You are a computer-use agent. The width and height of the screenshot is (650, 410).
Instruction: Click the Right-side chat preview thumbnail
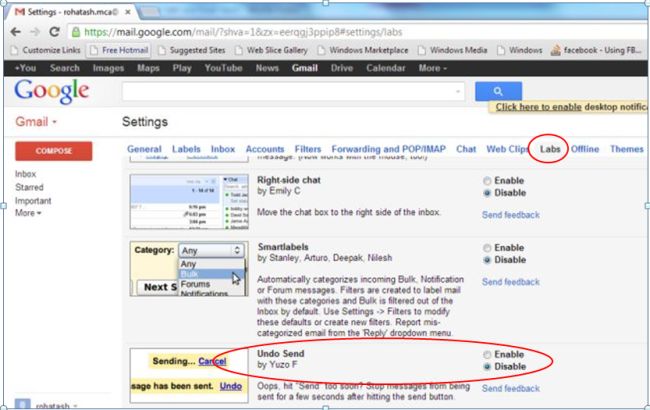(189, 202)
